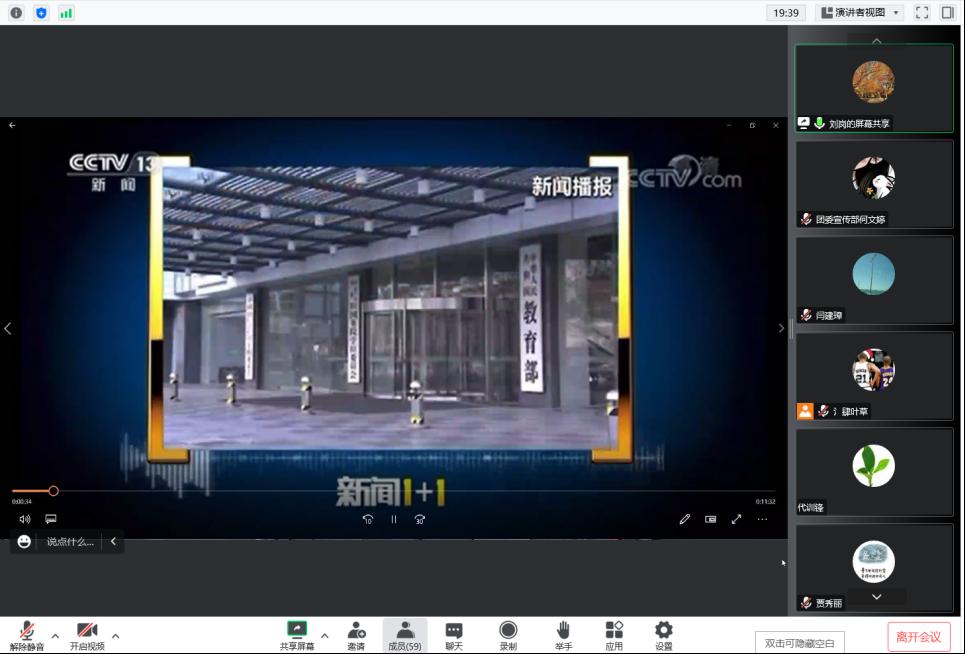This screenshot has height=654, width=965.
Task: Switch the player to mini-view mode
Action: click(710, 519)
